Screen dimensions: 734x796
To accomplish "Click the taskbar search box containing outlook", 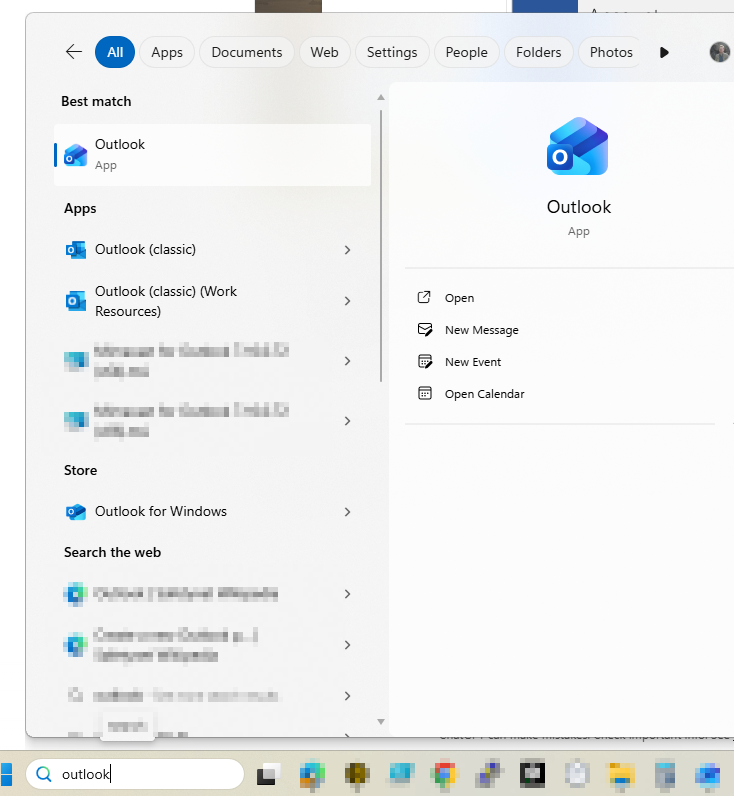I will click(x=135, y=774).
